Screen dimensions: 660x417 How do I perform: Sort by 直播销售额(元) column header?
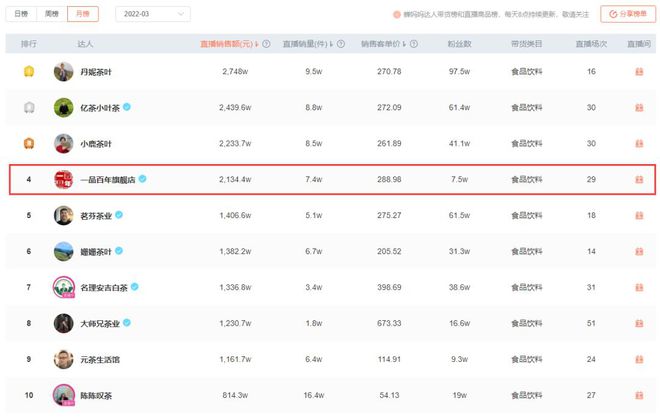[229, 44]
